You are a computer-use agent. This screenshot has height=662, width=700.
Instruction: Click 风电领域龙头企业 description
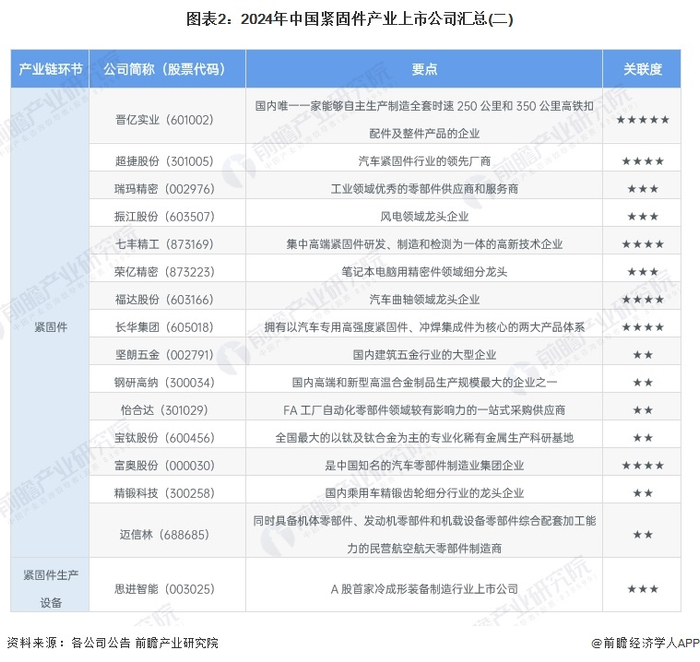point(424,217)
